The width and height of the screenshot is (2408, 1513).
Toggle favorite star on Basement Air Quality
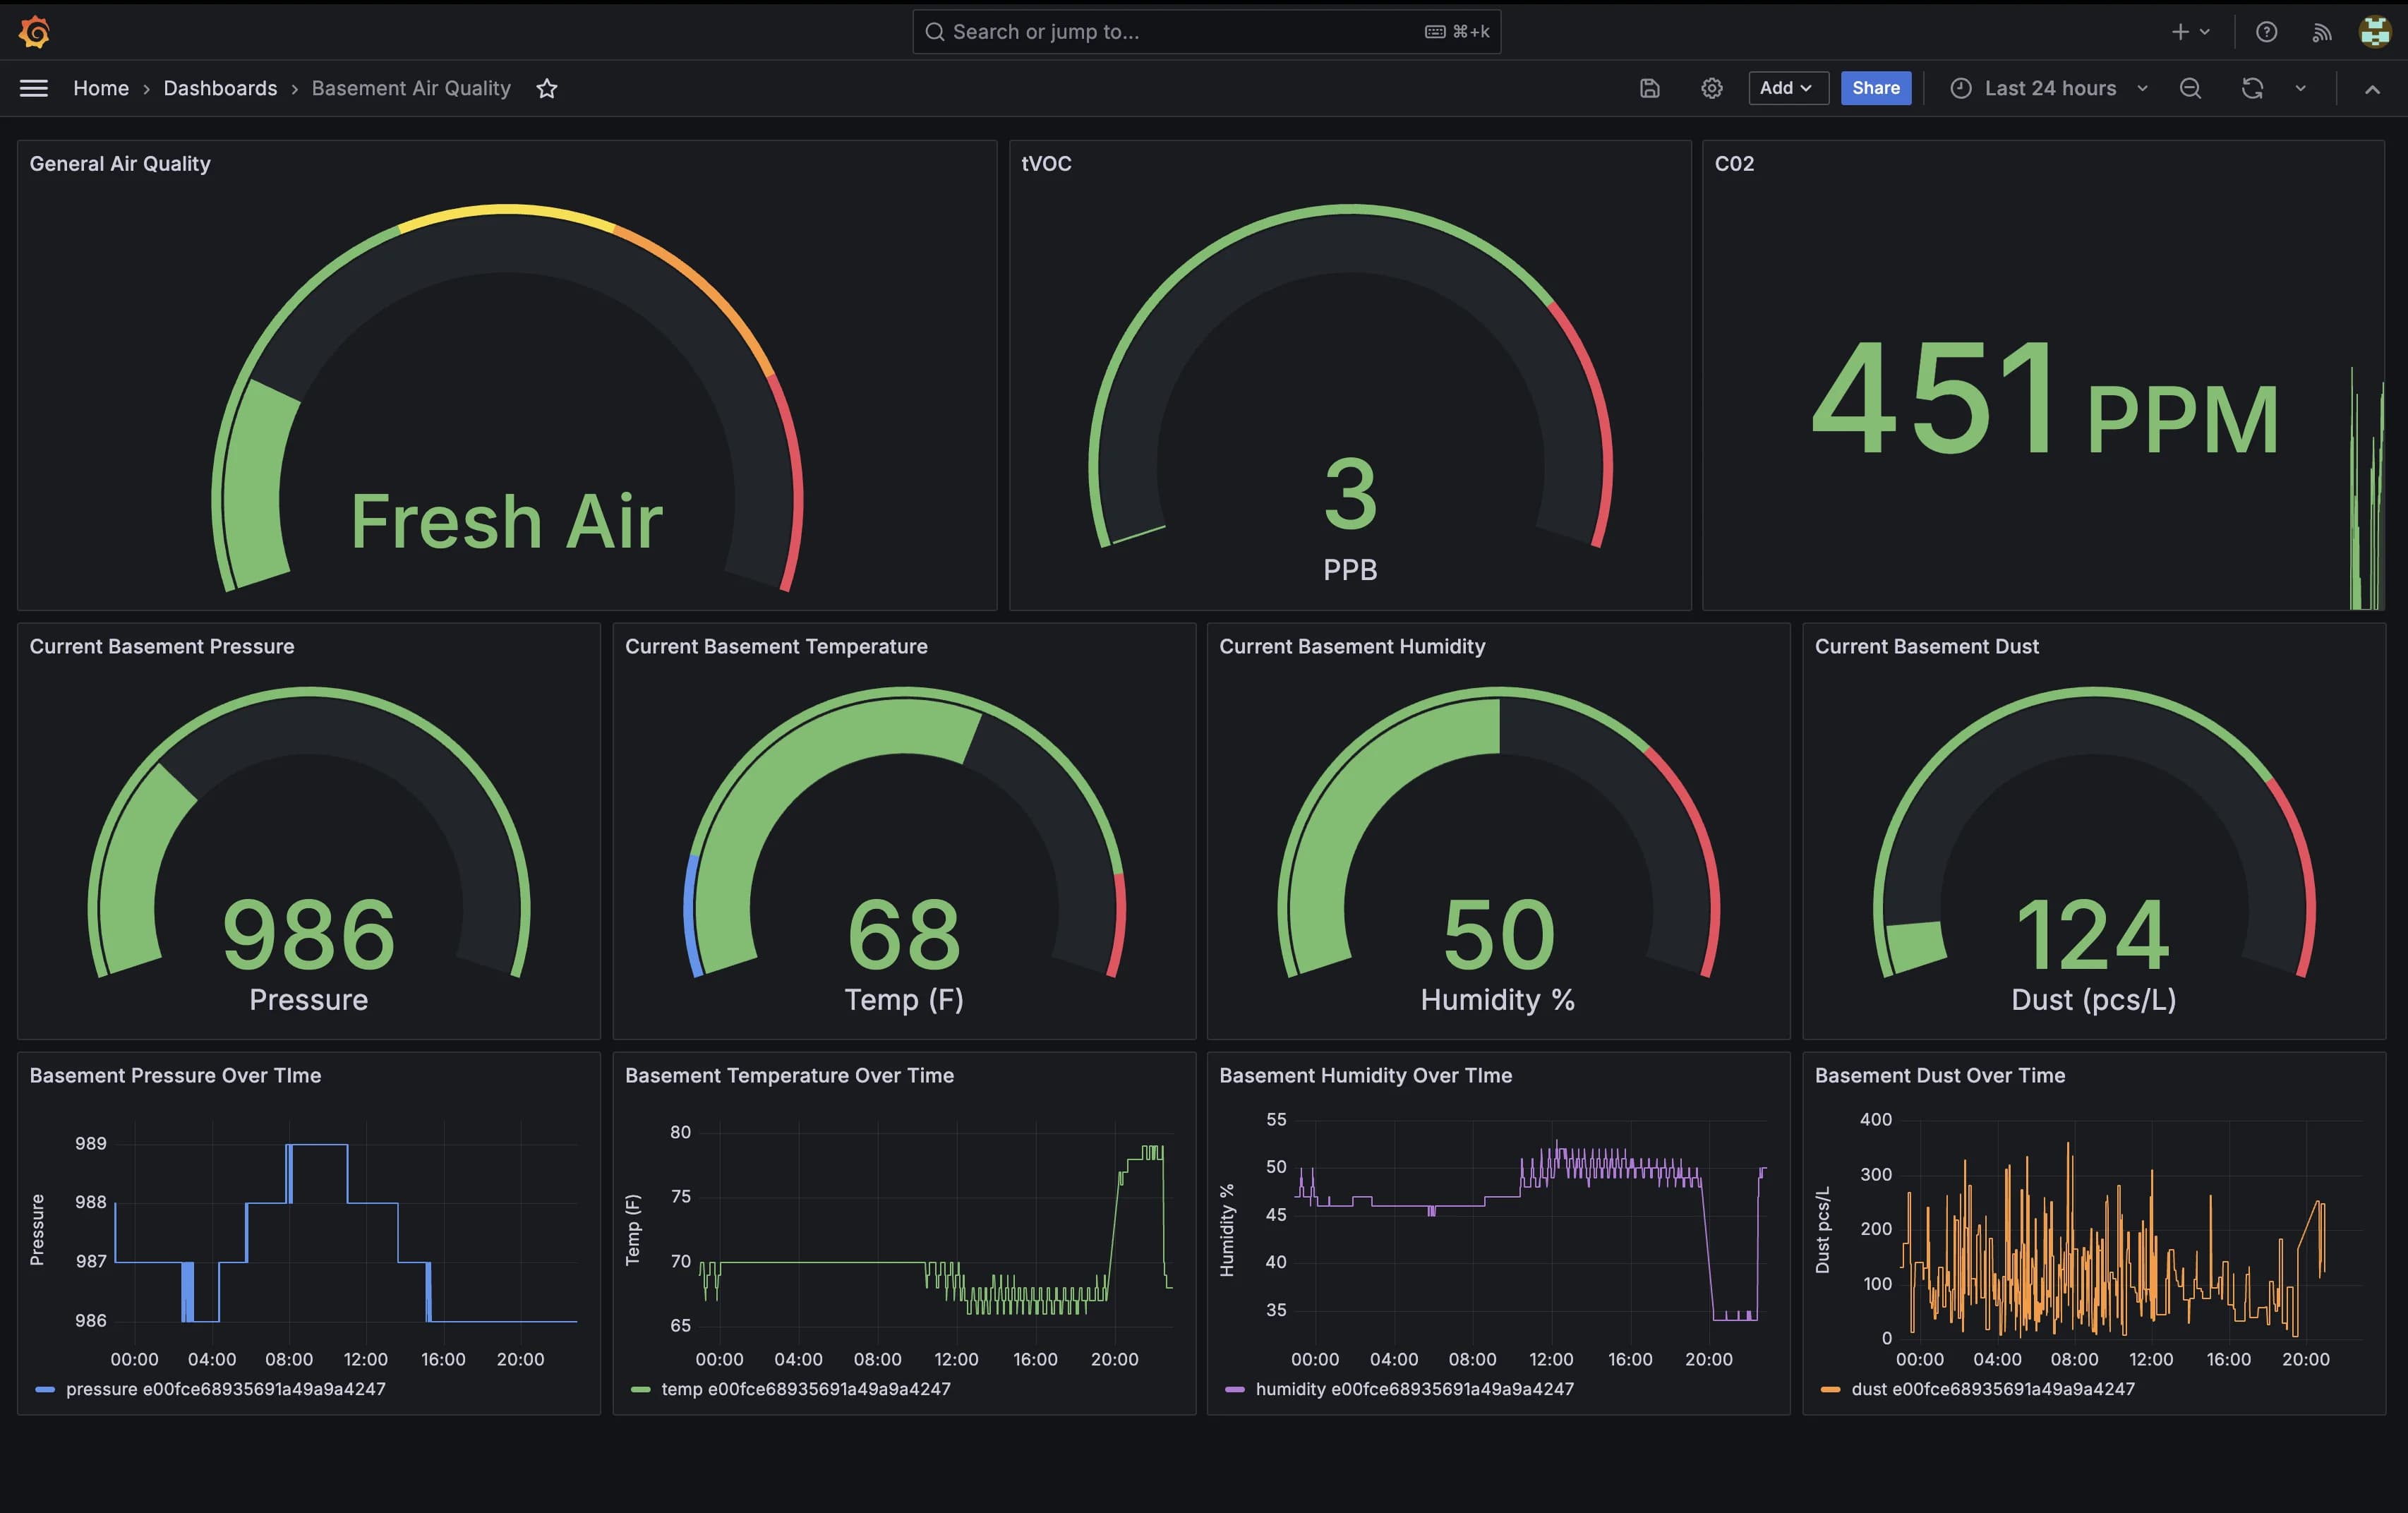(547, 88)
